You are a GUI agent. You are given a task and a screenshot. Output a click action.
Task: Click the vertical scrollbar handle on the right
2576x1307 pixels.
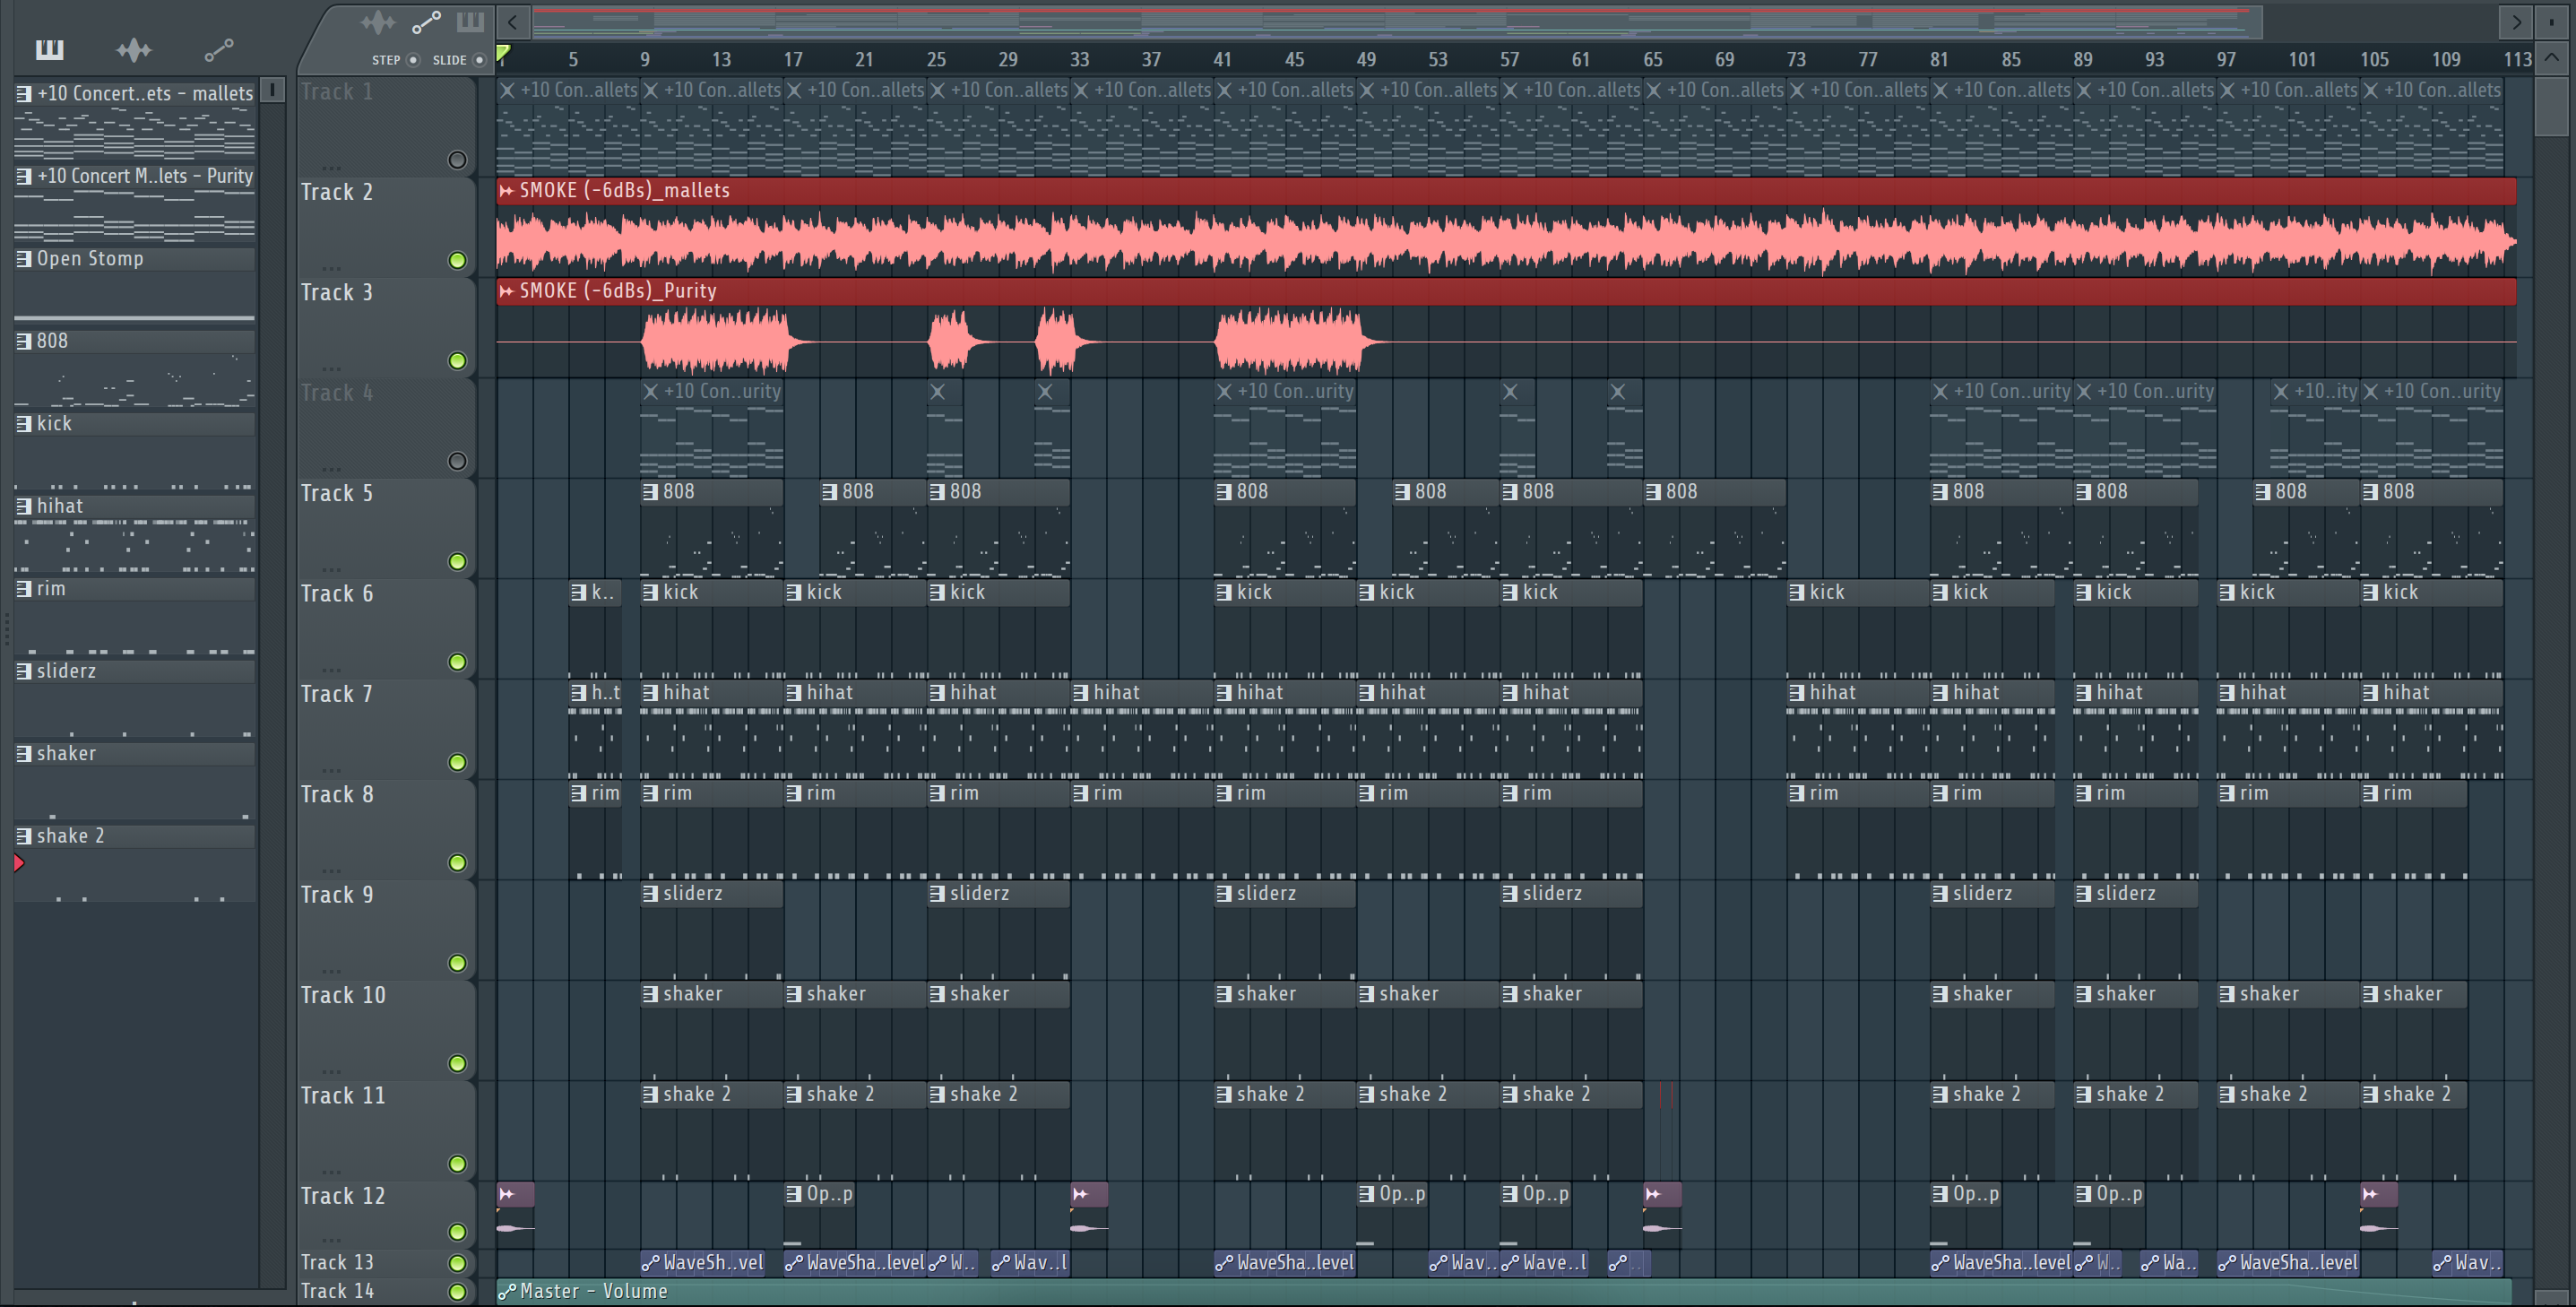(2552, 106)
